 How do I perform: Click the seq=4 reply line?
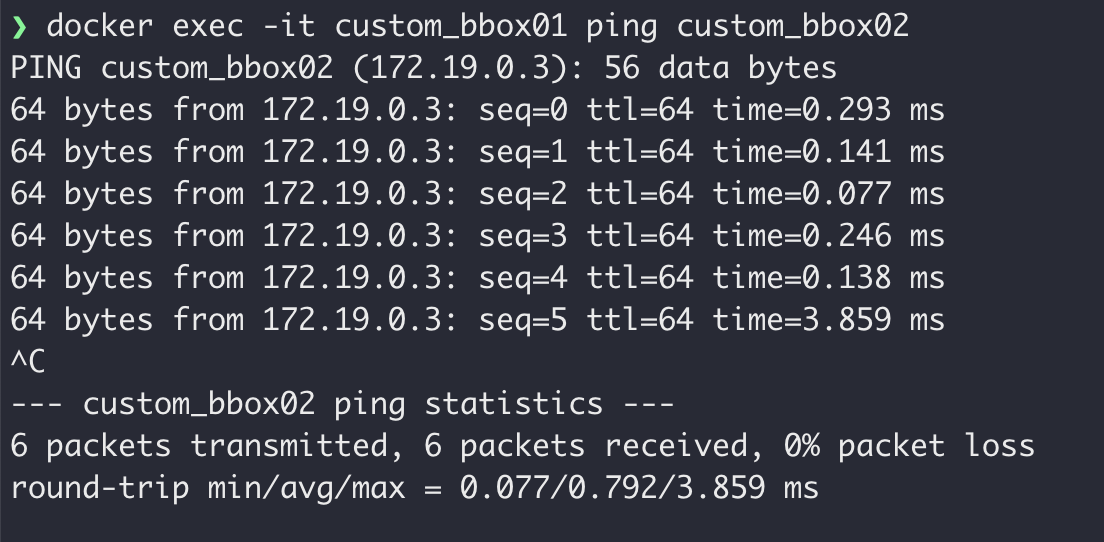477,278
